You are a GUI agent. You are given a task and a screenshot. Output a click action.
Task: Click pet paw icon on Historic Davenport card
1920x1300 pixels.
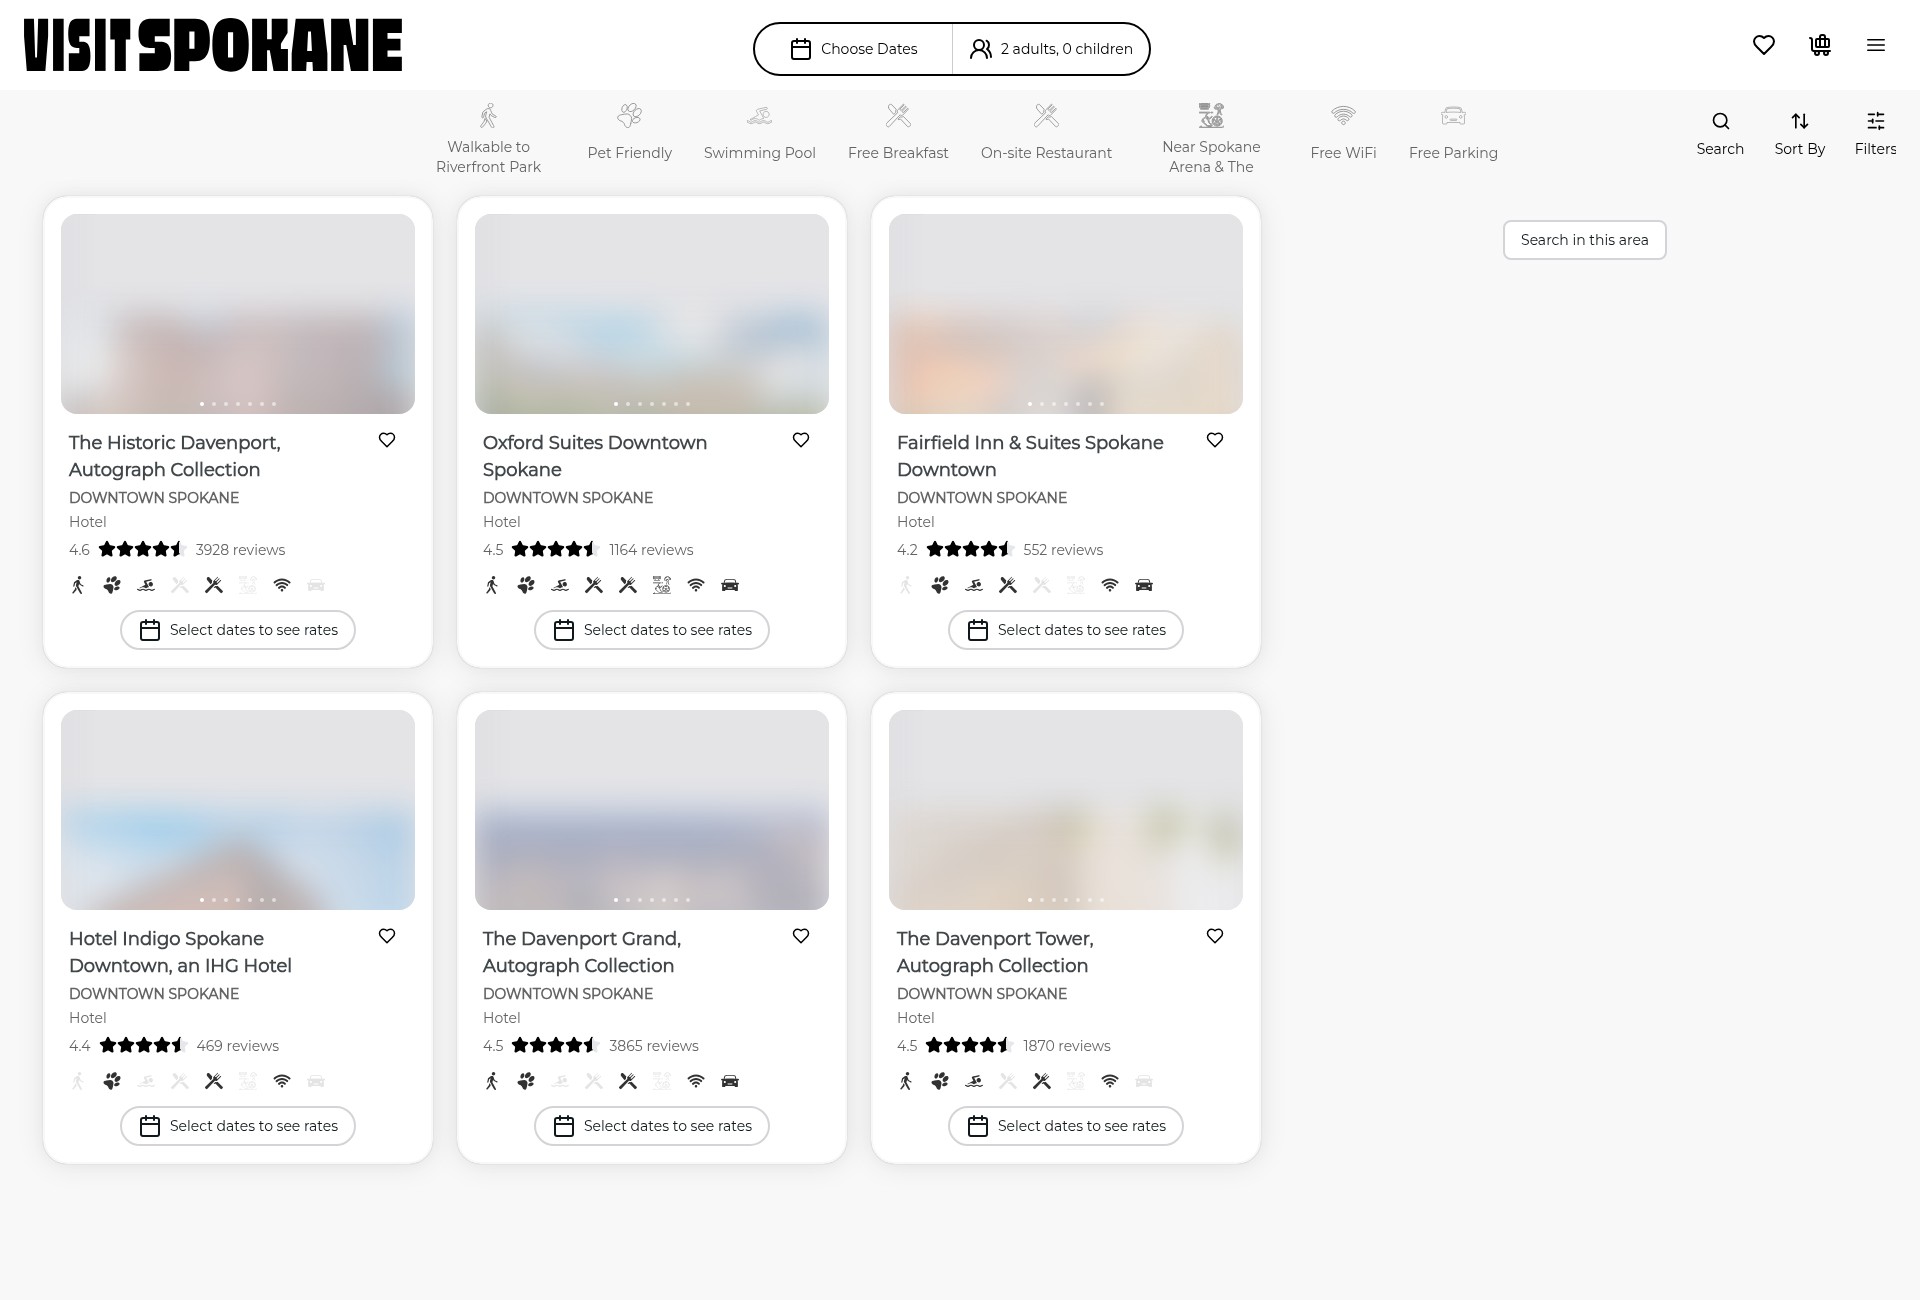[112, 585]
